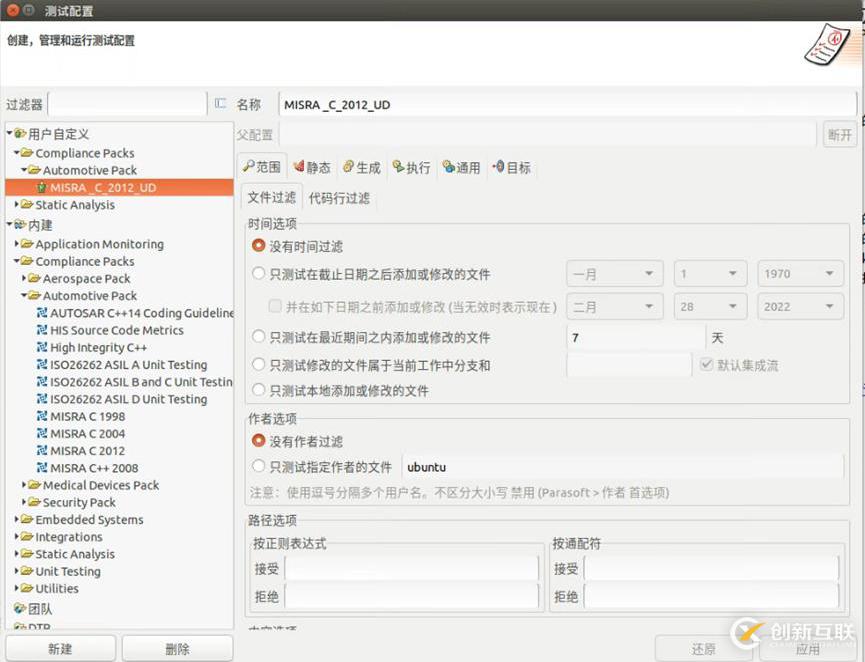The height and width of the screenshot is (662, 865).
Task: Switch to the 通用 tab
Action: click(x=462, y=167)
